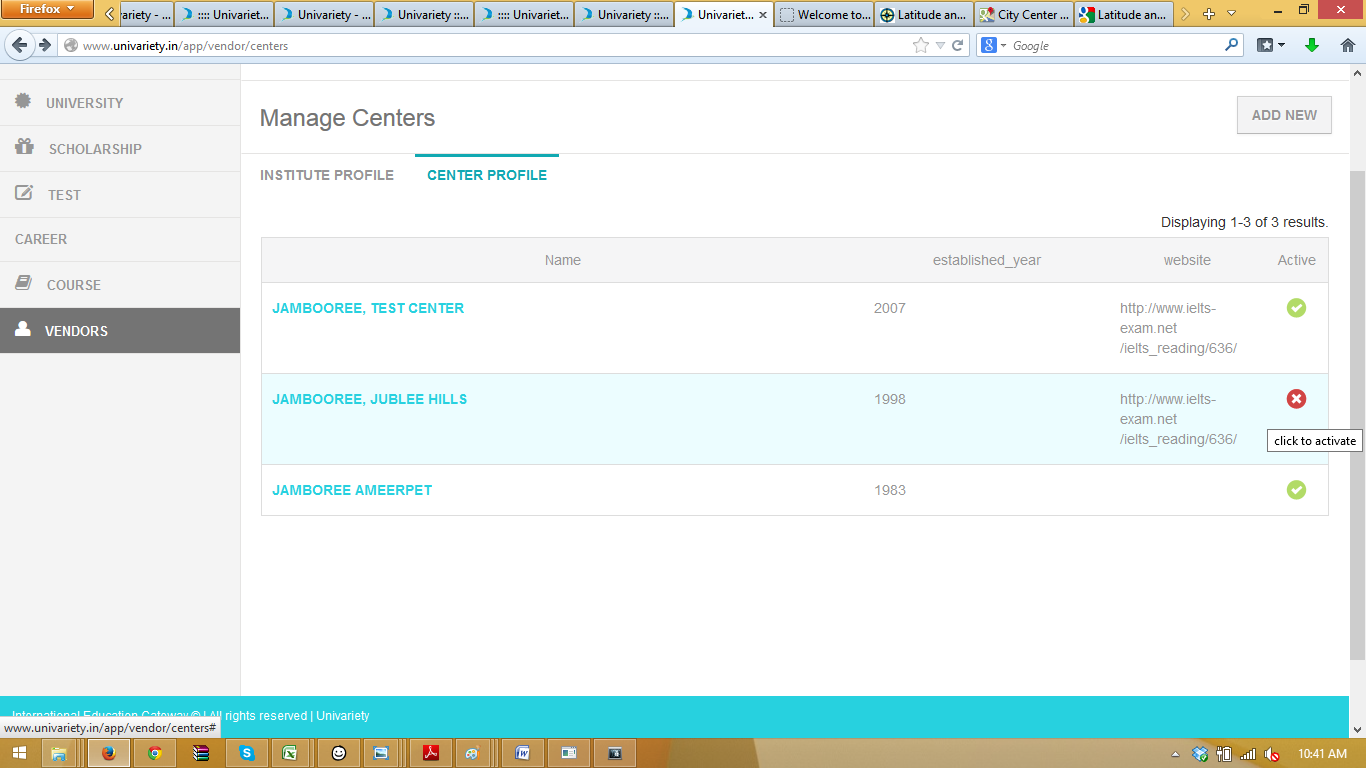Bookmark this page with star icon
Viewport: 1366px width, 768px height.
(x=921, y=45)
